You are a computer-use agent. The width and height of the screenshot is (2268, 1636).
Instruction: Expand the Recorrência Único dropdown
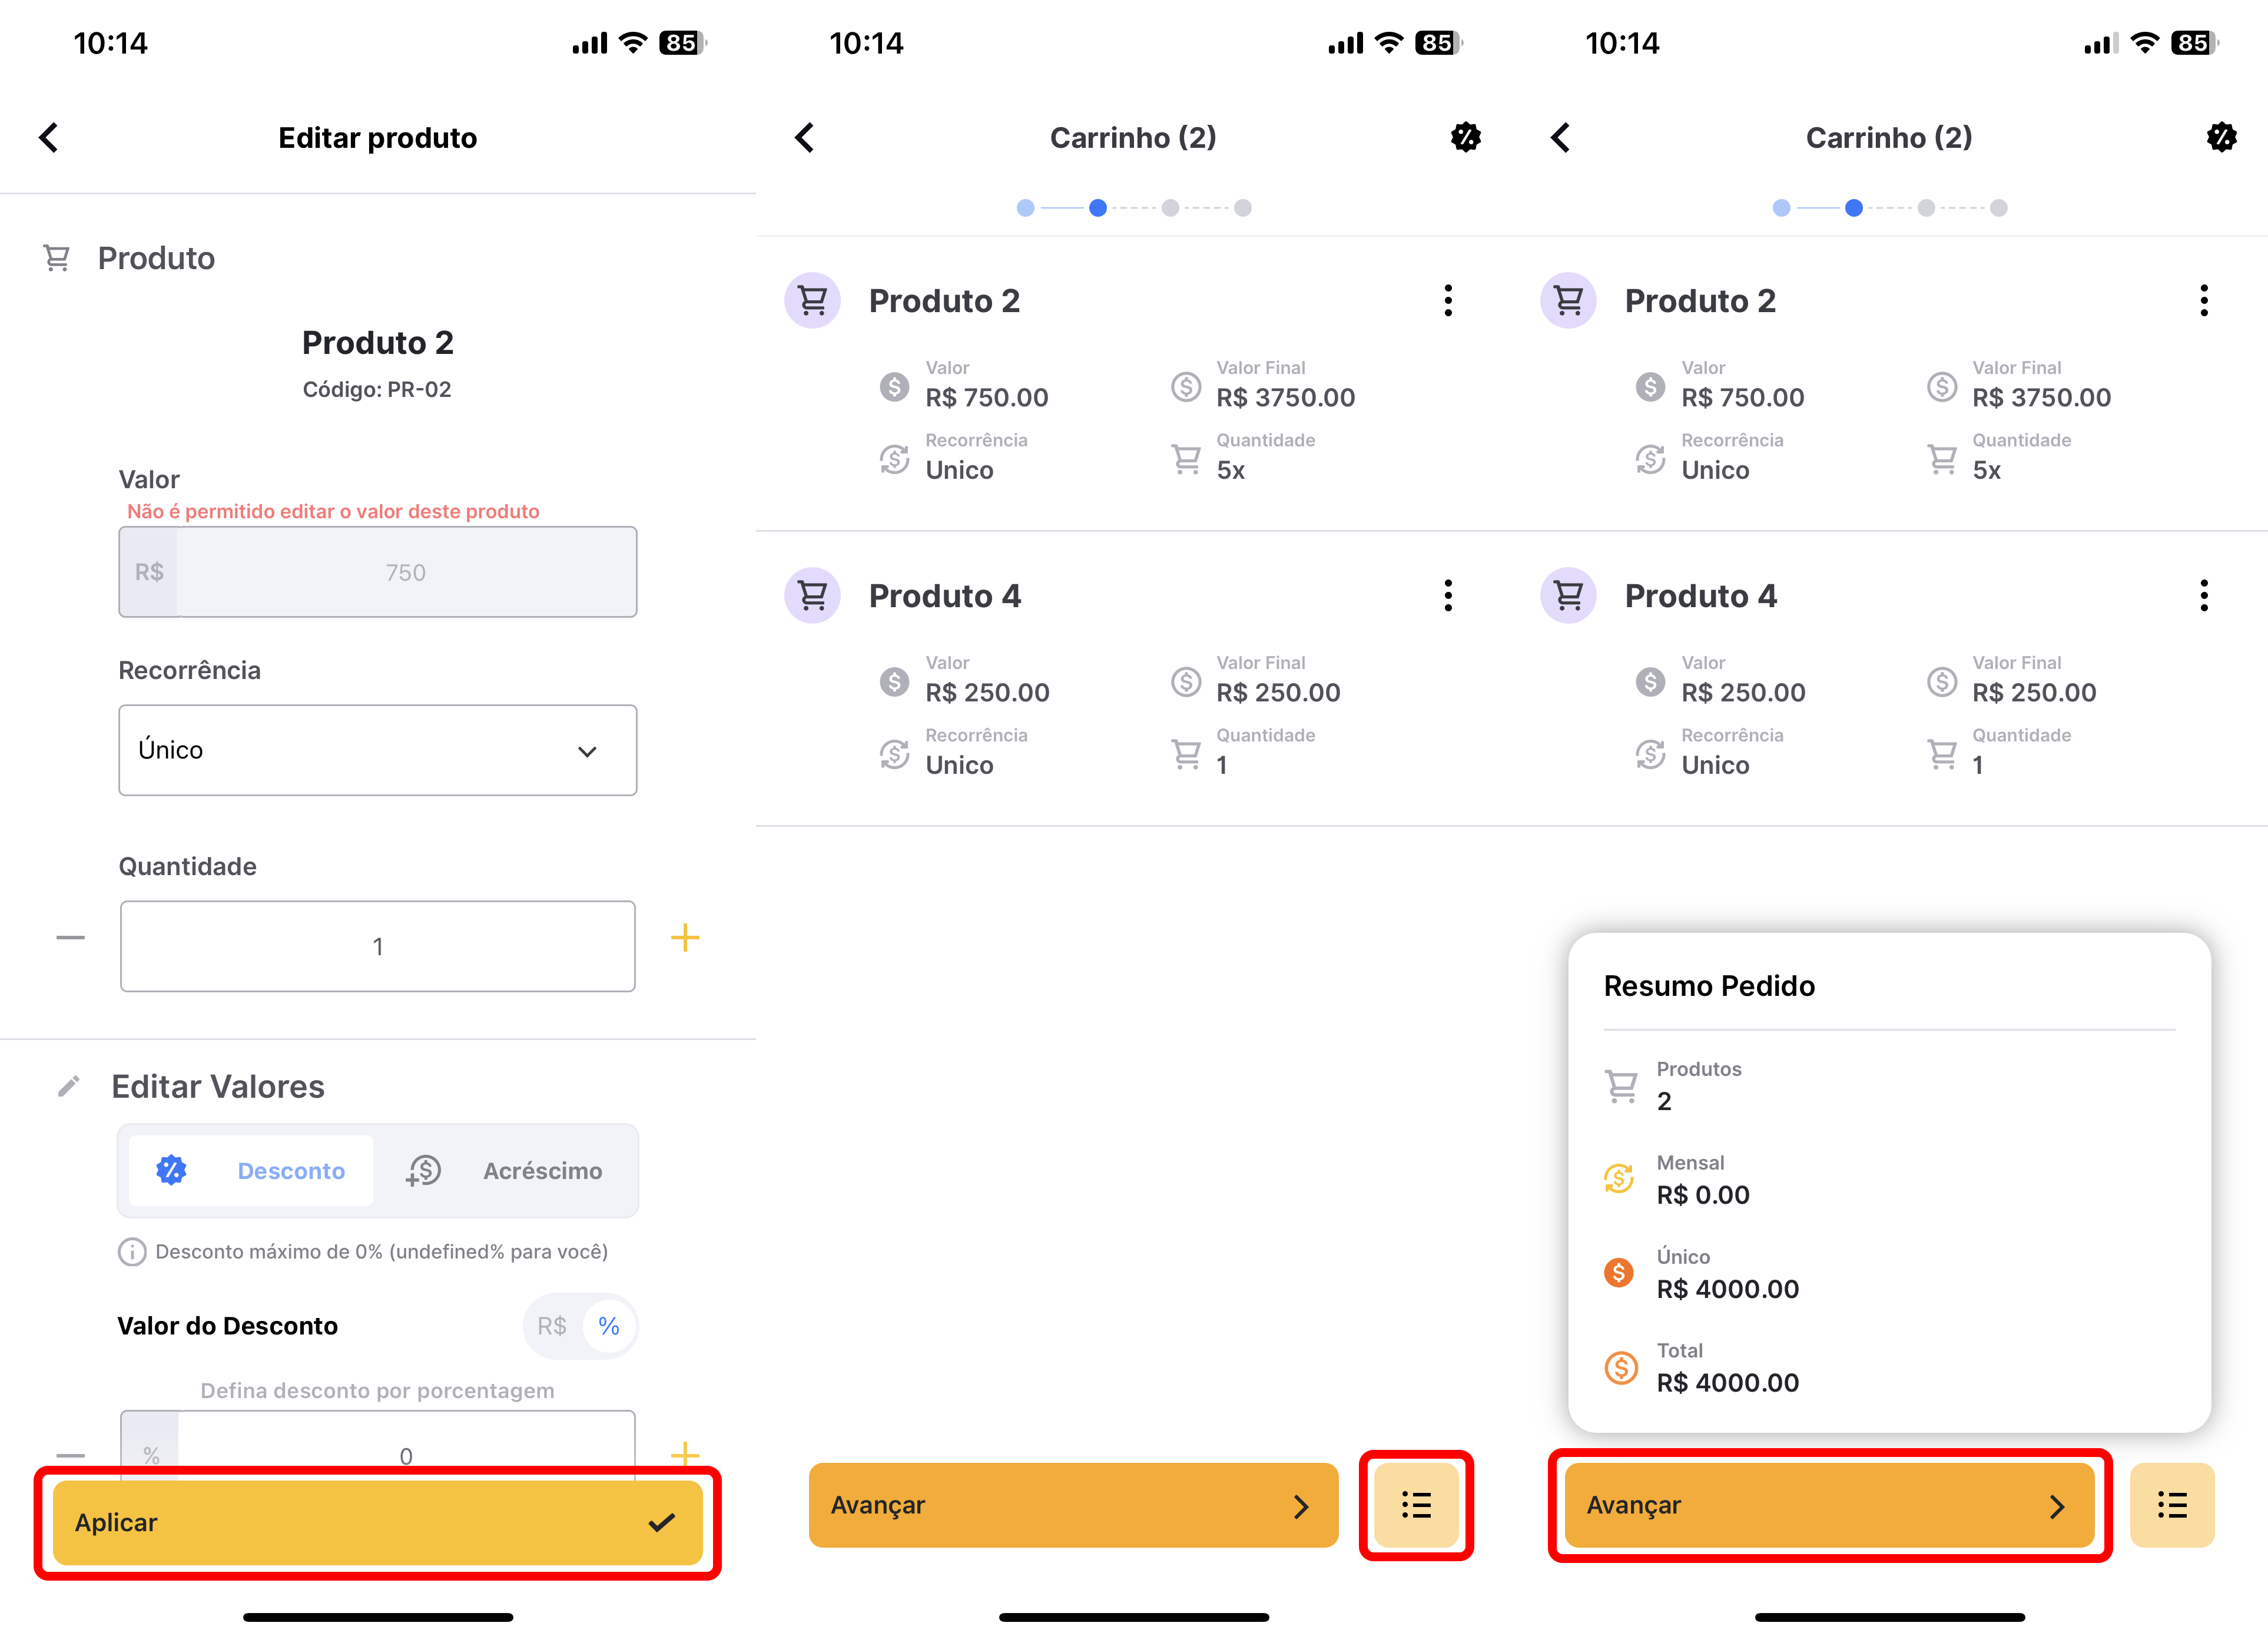378,750
